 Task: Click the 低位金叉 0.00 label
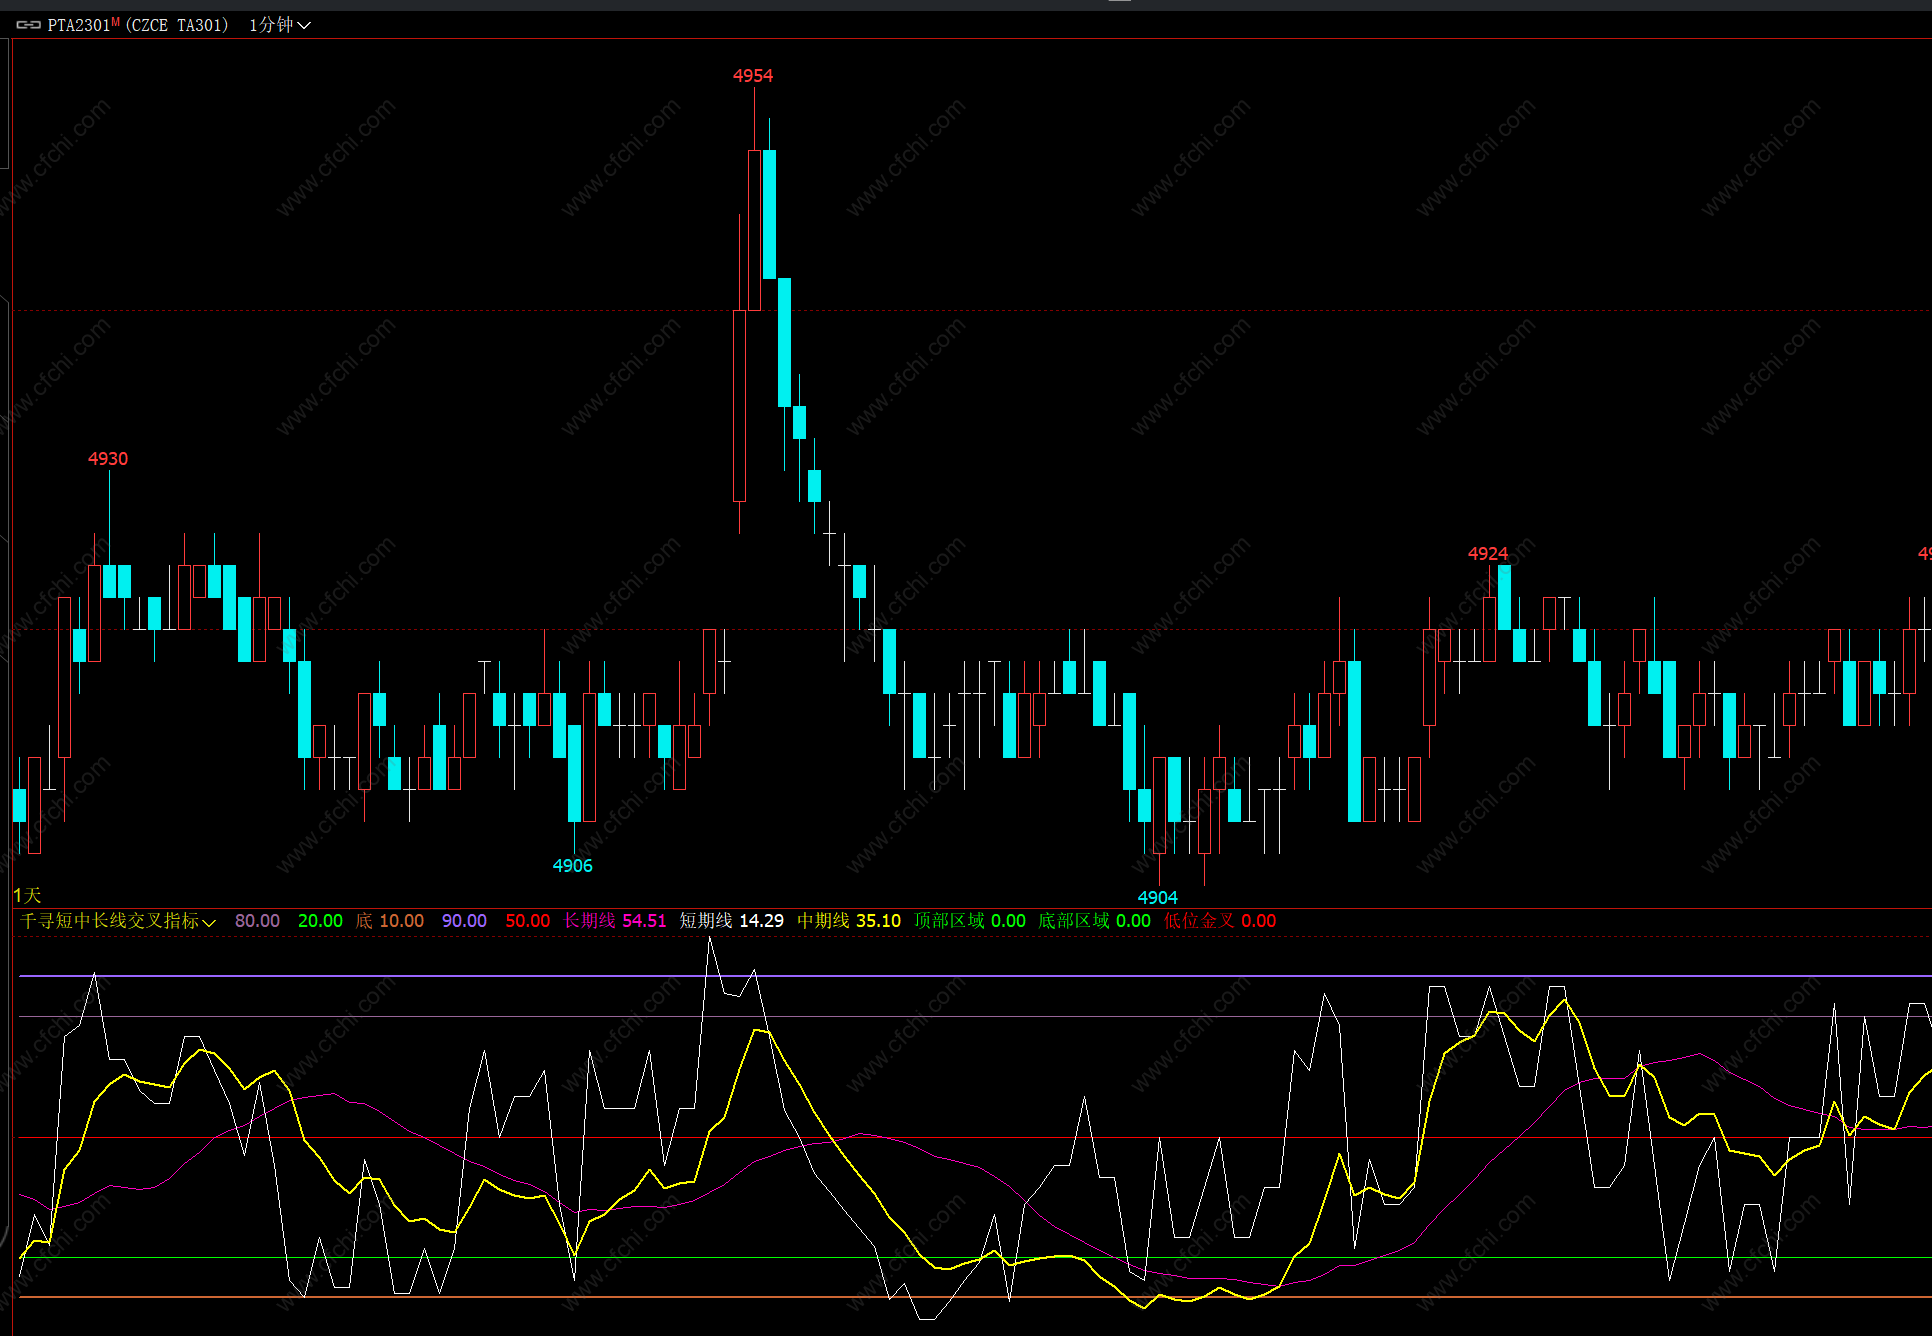(1219, 921)
